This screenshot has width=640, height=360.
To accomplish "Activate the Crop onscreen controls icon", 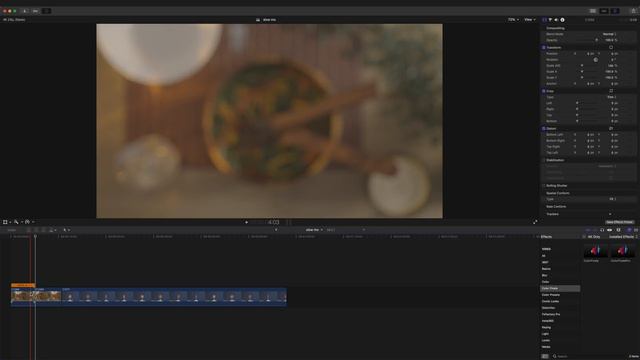I will click(611, 91).
